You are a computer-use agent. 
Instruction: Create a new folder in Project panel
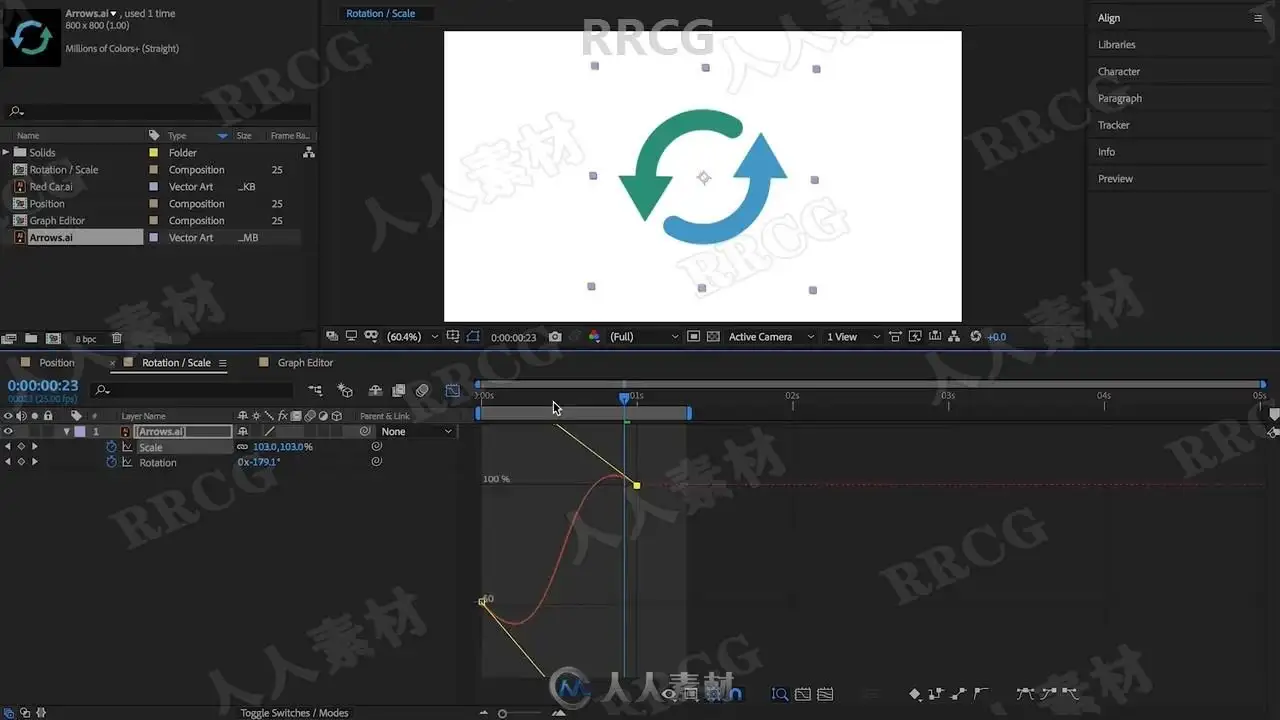31,339
